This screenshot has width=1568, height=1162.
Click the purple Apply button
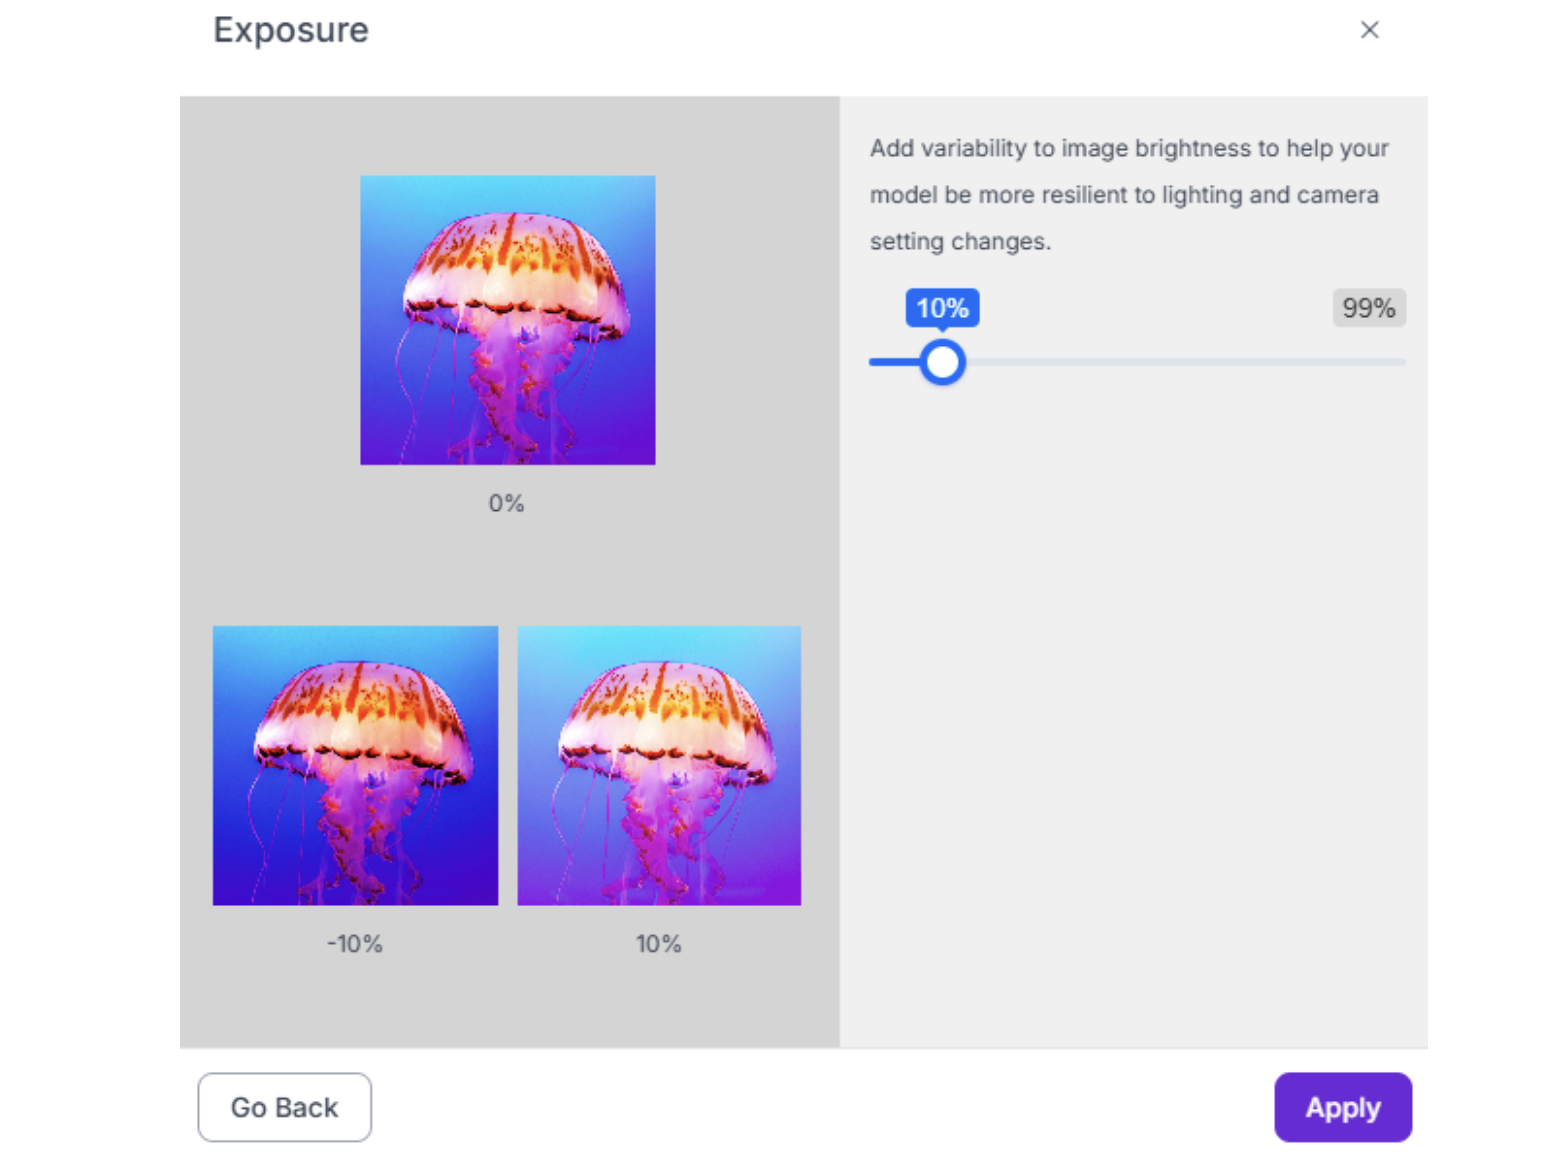click(1342, 1107)
